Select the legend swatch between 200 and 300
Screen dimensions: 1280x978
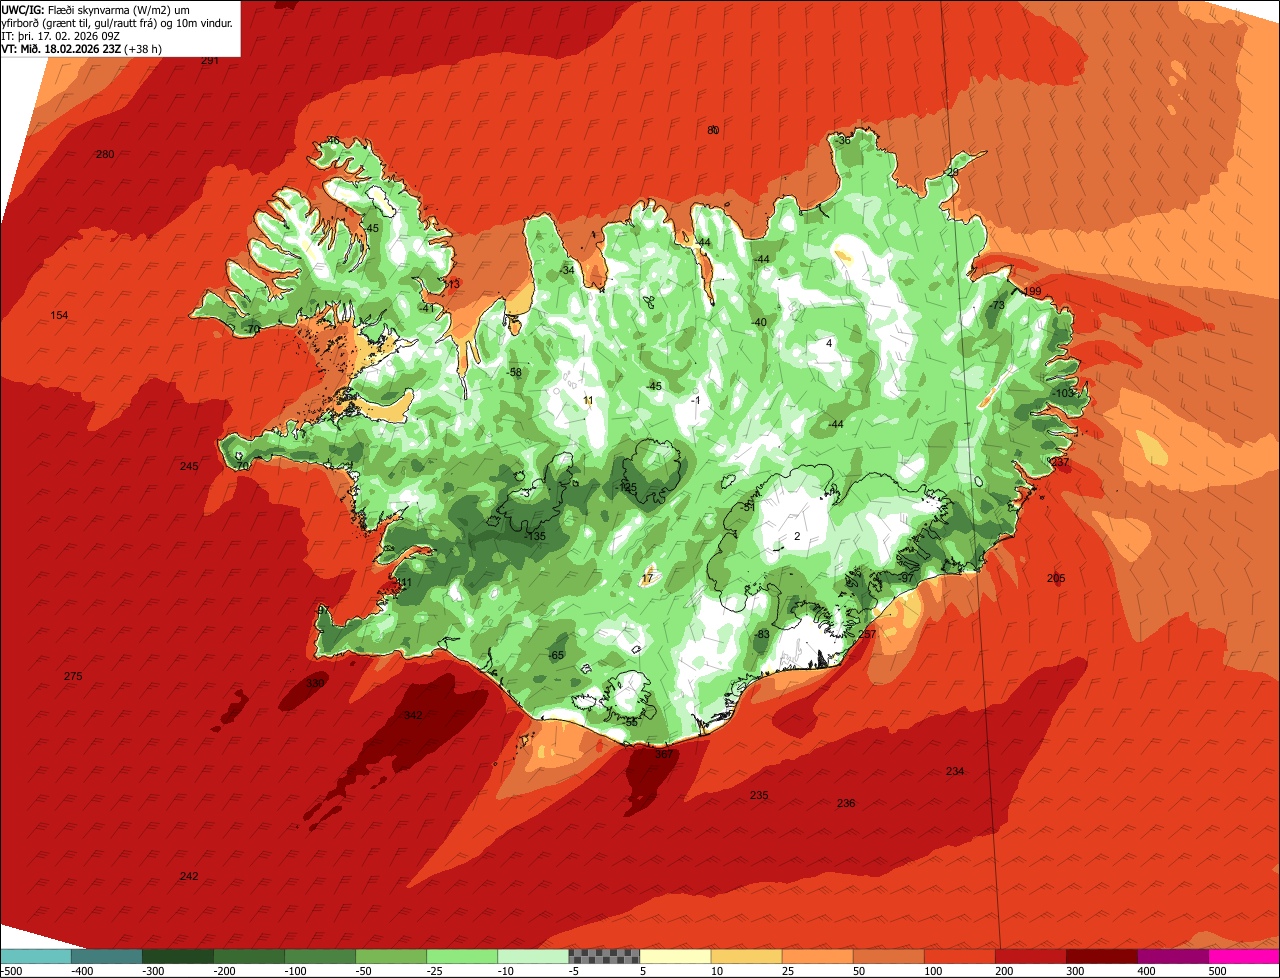tap(1030, 956)
